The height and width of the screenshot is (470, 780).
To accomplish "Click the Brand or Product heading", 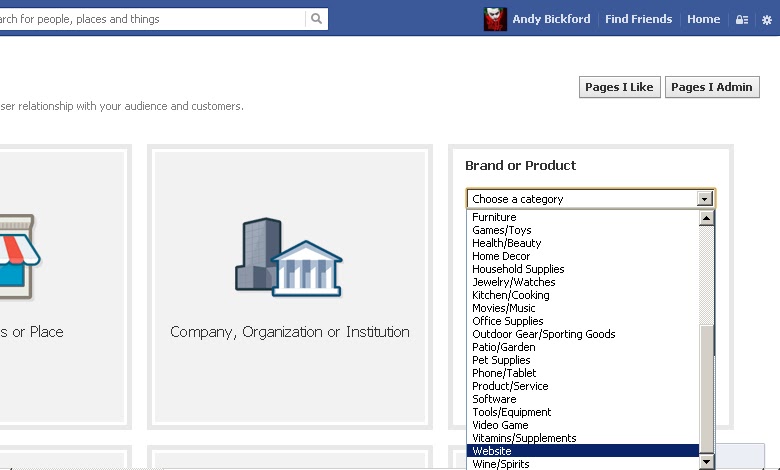I will click(x=520, y=165).
